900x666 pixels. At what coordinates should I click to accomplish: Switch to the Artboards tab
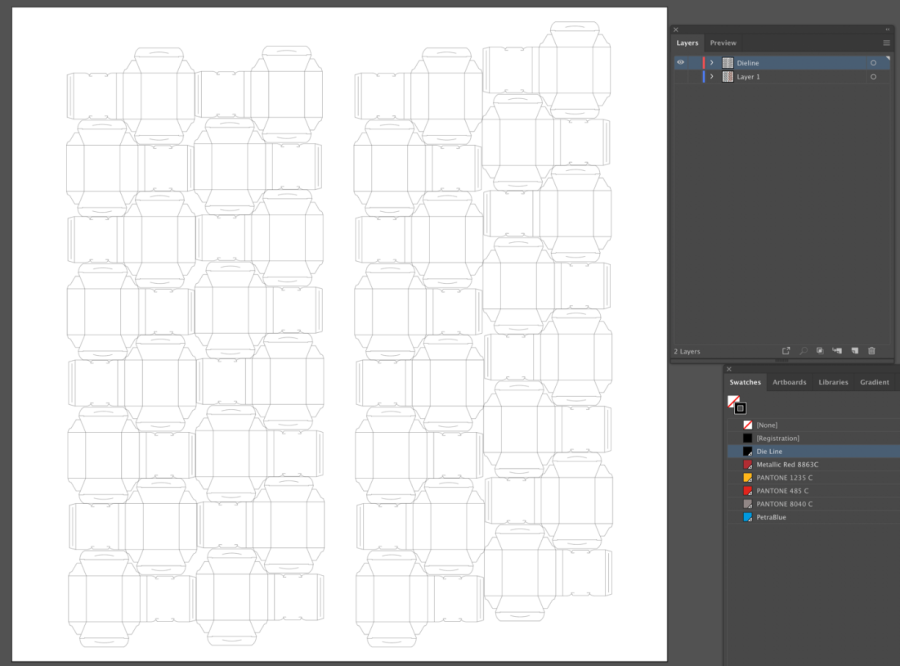789,382
